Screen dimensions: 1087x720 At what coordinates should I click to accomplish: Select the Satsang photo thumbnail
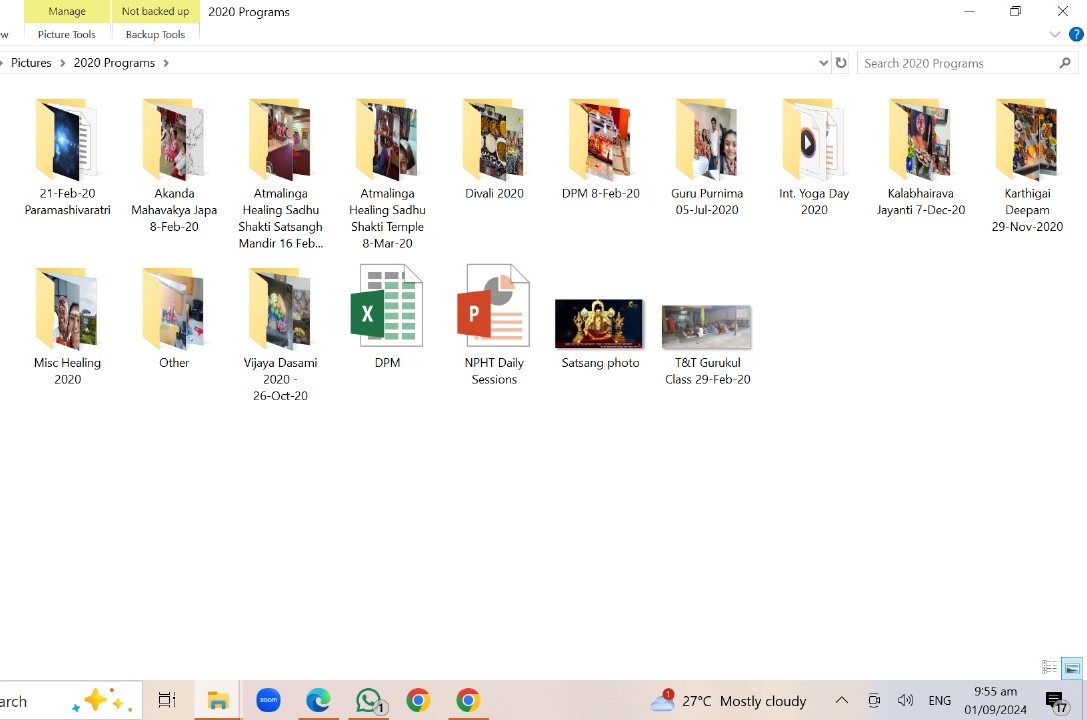[599, 324]
